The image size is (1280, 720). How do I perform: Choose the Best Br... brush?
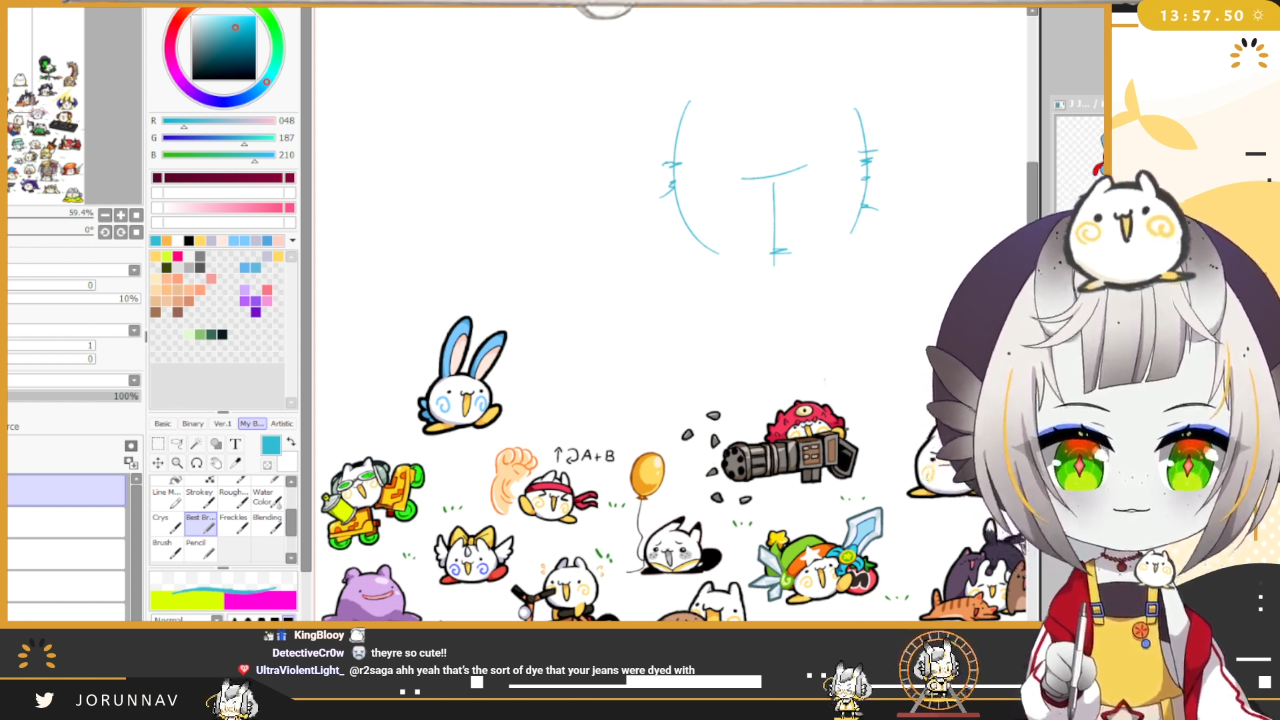click(200, 523)
